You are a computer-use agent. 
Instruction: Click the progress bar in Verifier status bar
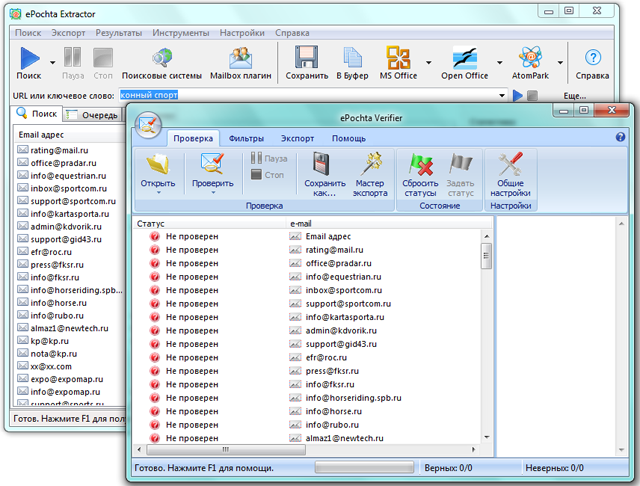point(364,468)
